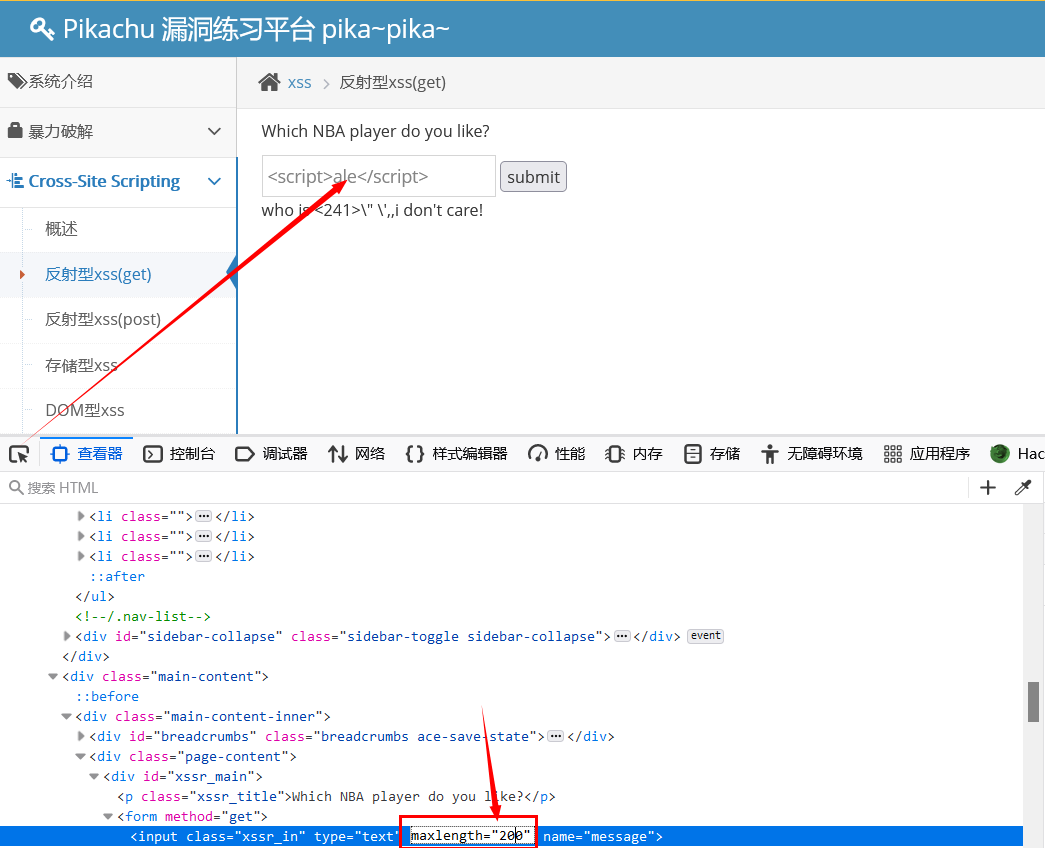The height and width of the screenshot is (848, 1045).
Task: Switch to the 调试器 debugger tab
Action: point(271,454)
